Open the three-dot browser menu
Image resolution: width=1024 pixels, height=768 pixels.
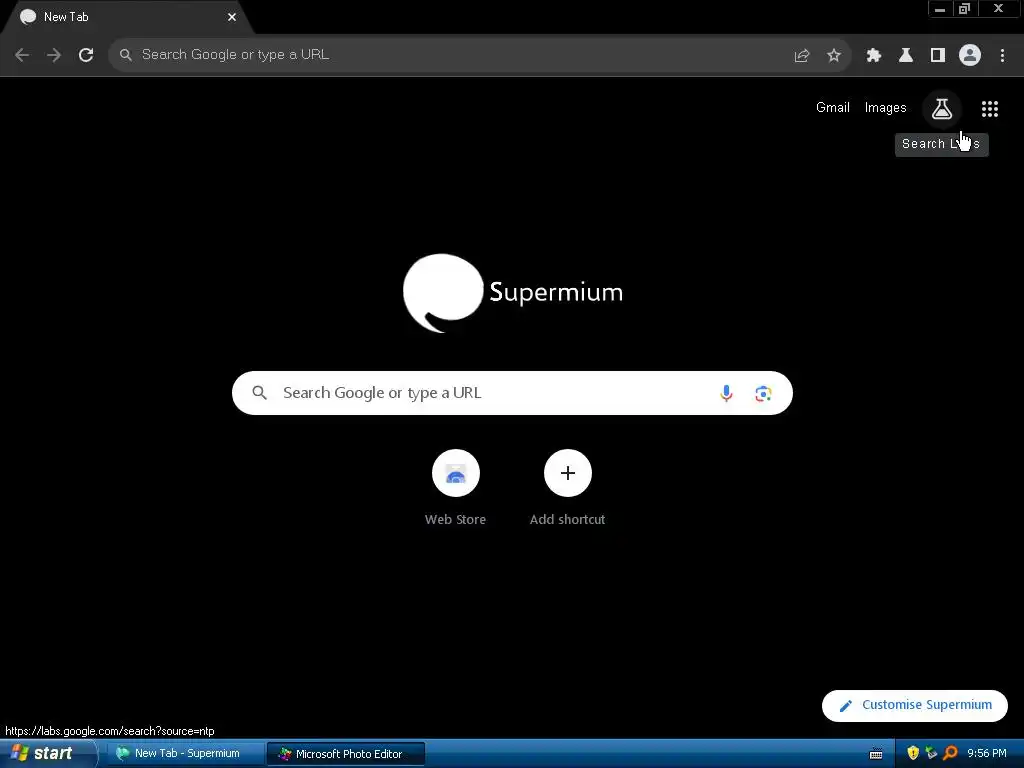(x=1002, y=56)
